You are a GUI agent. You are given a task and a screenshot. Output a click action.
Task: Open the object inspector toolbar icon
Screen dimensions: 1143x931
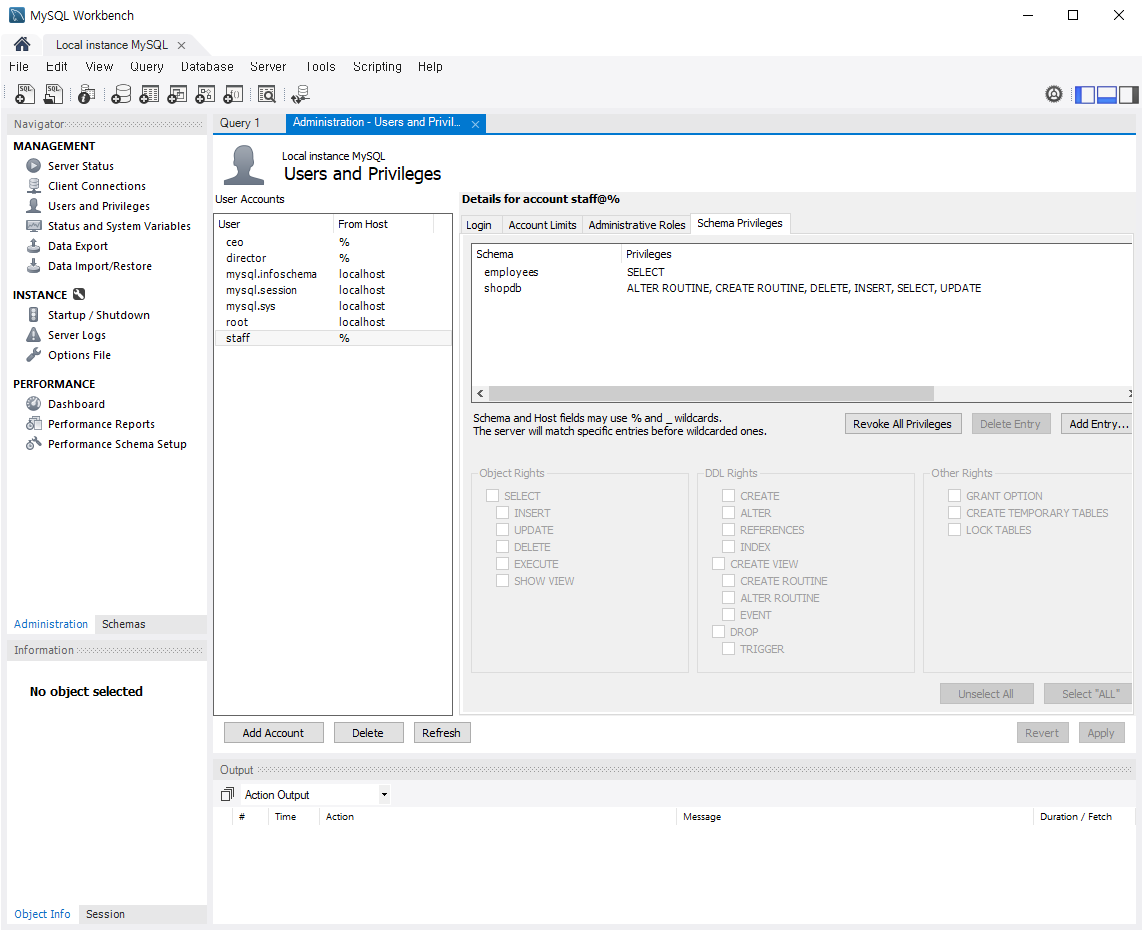[87, 94]
